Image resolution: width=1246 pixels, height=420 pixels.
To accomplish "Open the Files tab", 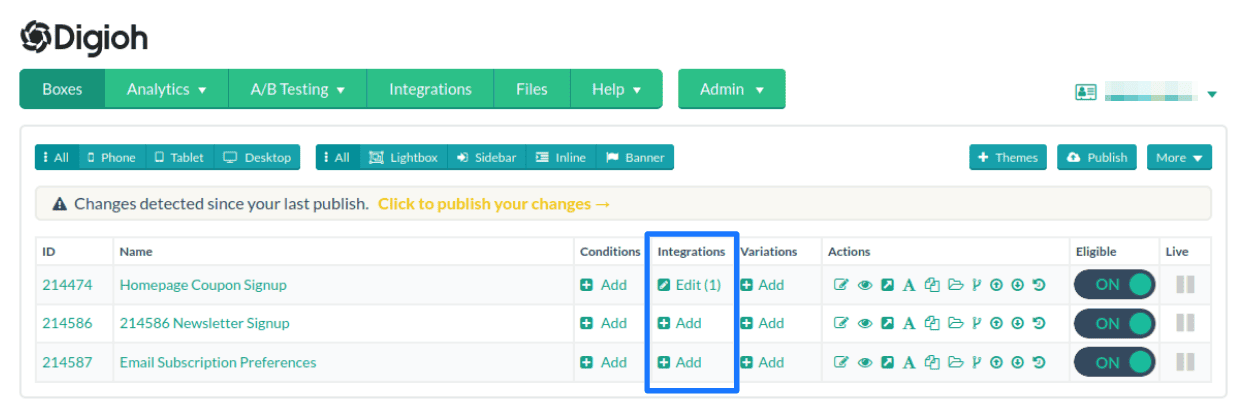I will 531,89.
